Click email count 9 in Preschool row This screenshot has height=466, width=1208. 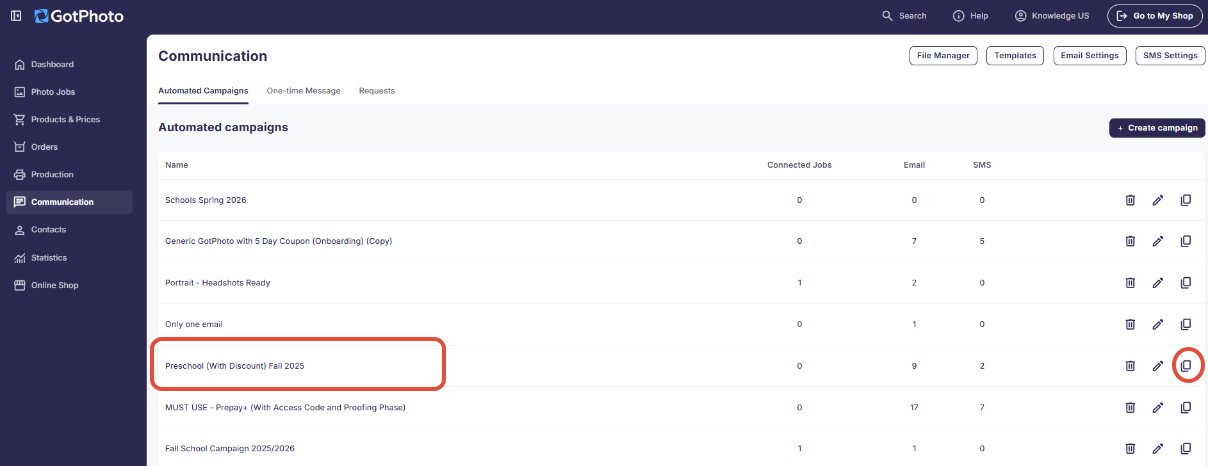(914, 366)
